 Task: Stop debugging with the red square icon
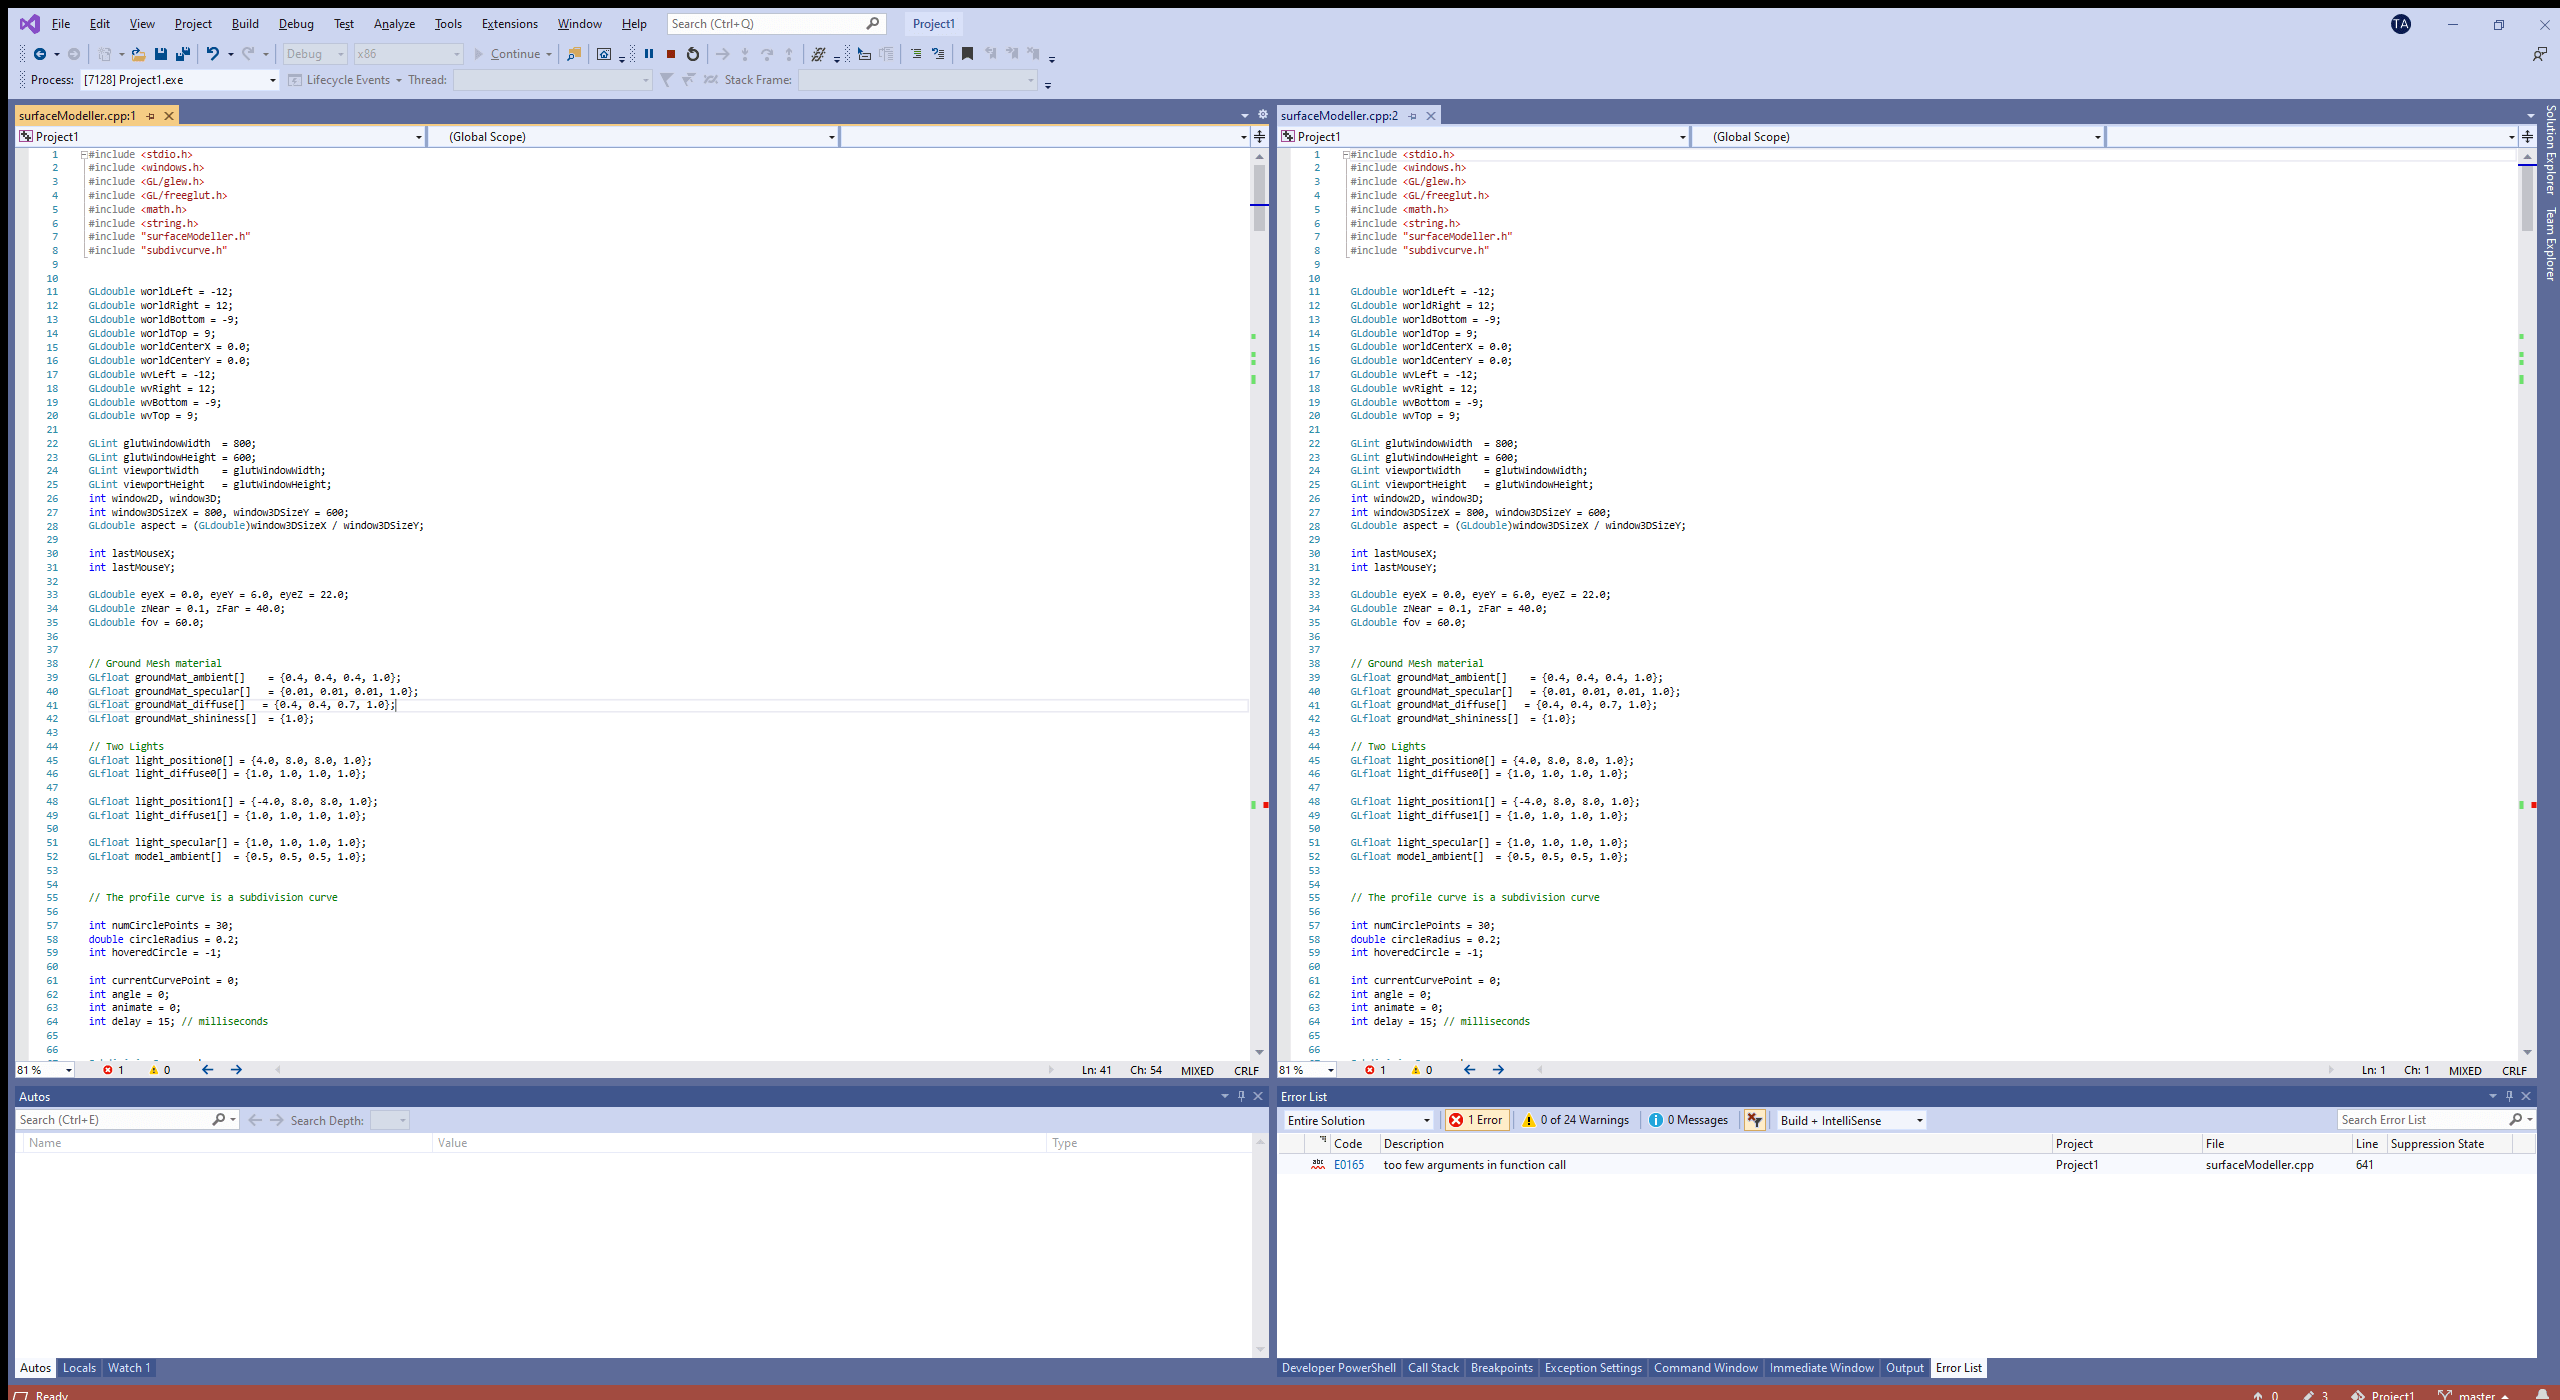tap(671, 54)
